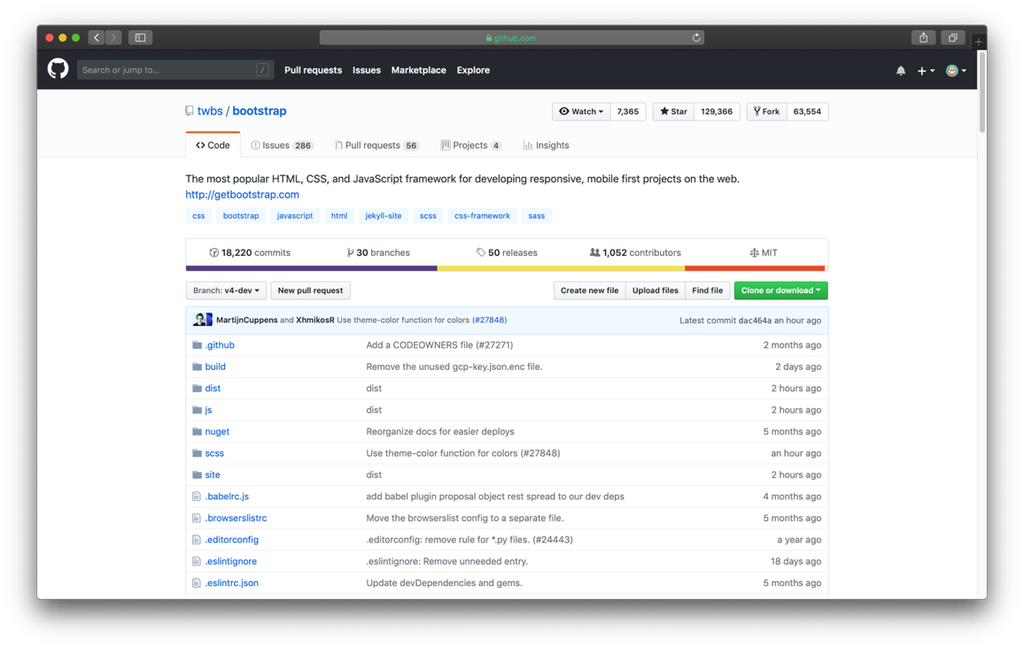This screenshot has width=1024, height=648.
Task: Open the twbs owner link
Action: click(x=210, y=111)
